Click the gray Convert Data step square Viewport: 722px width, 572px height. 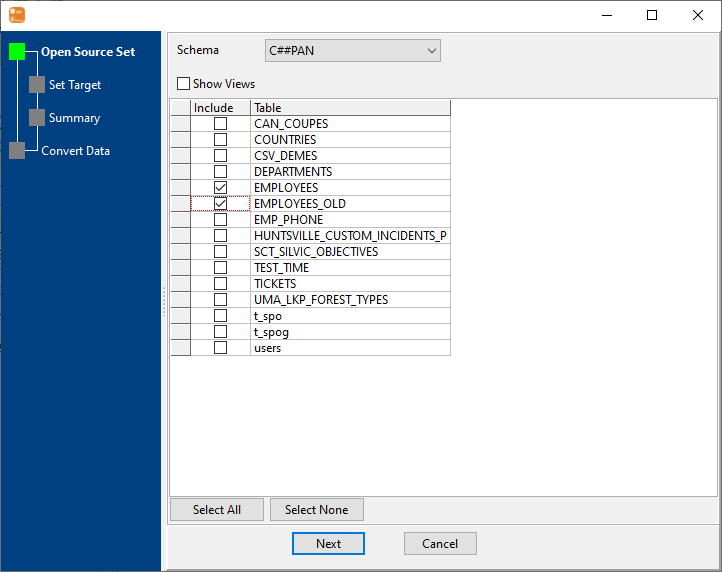tap(17, 151)
